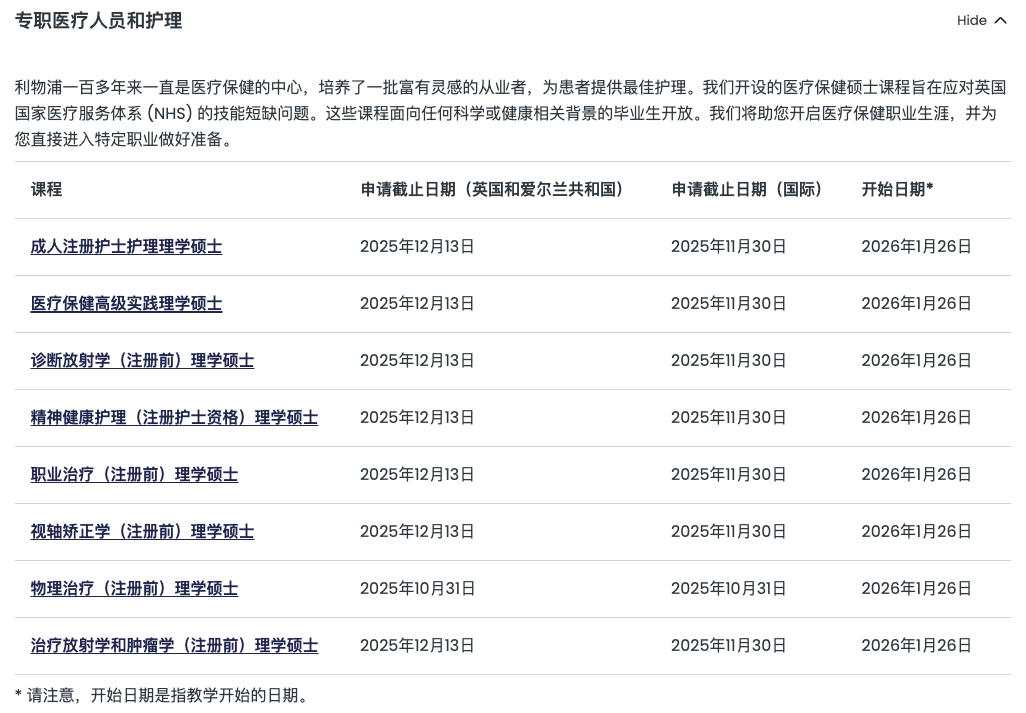Click the 申请截止日期（国际） column header
Viewport: 1026px width, 713px height.
click(747, 190)
